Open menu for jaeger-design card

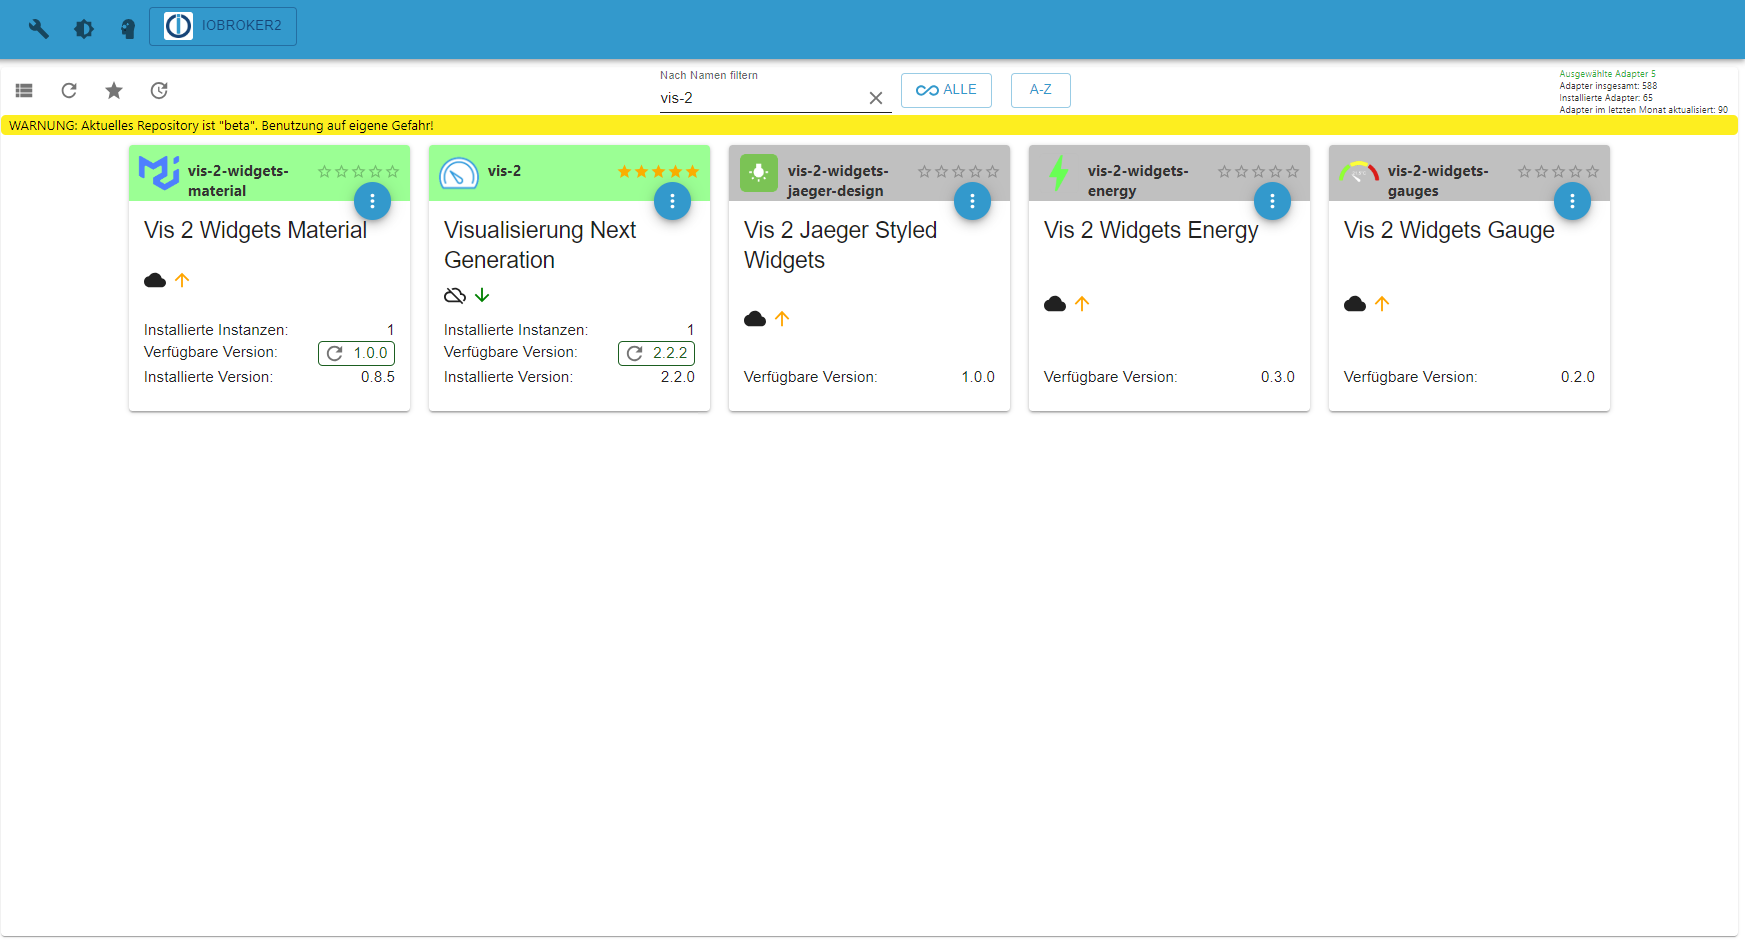(972, 201)
